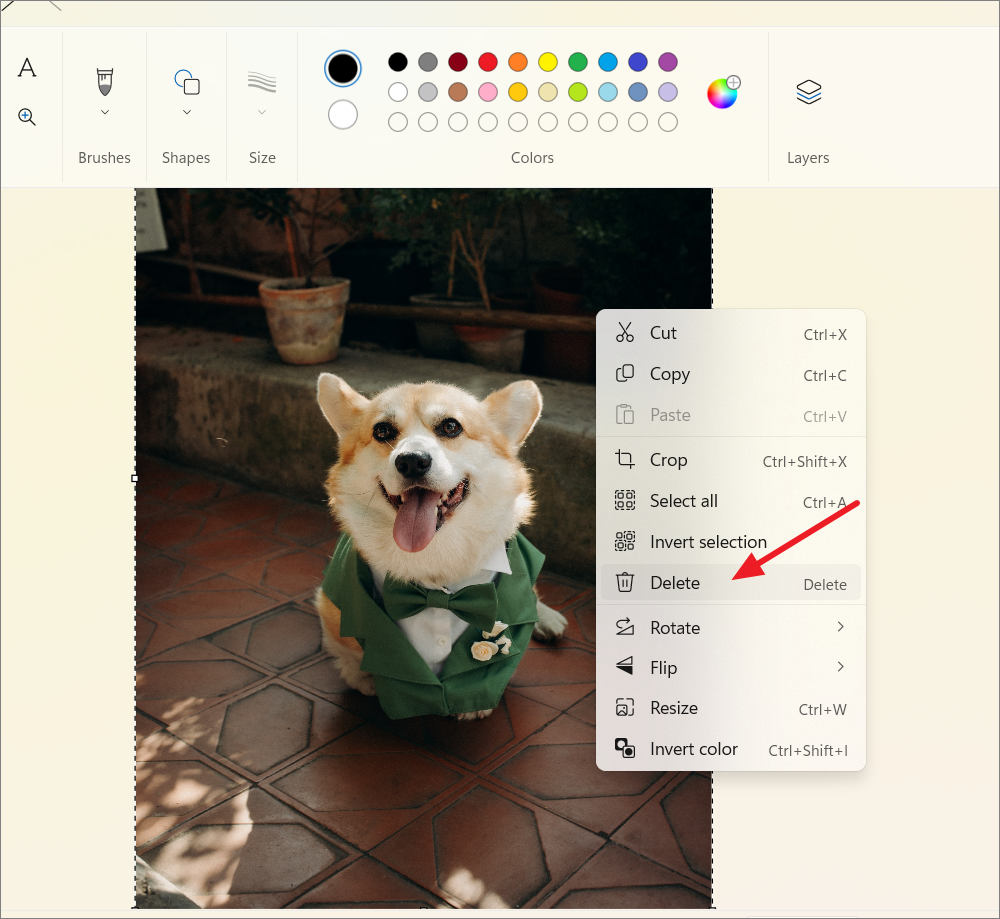Image resolution: width=1000 pixels, height=919 pixels.
Task: Click the Ctrl+Shift+X shortcut text
Action: point(804,462)
